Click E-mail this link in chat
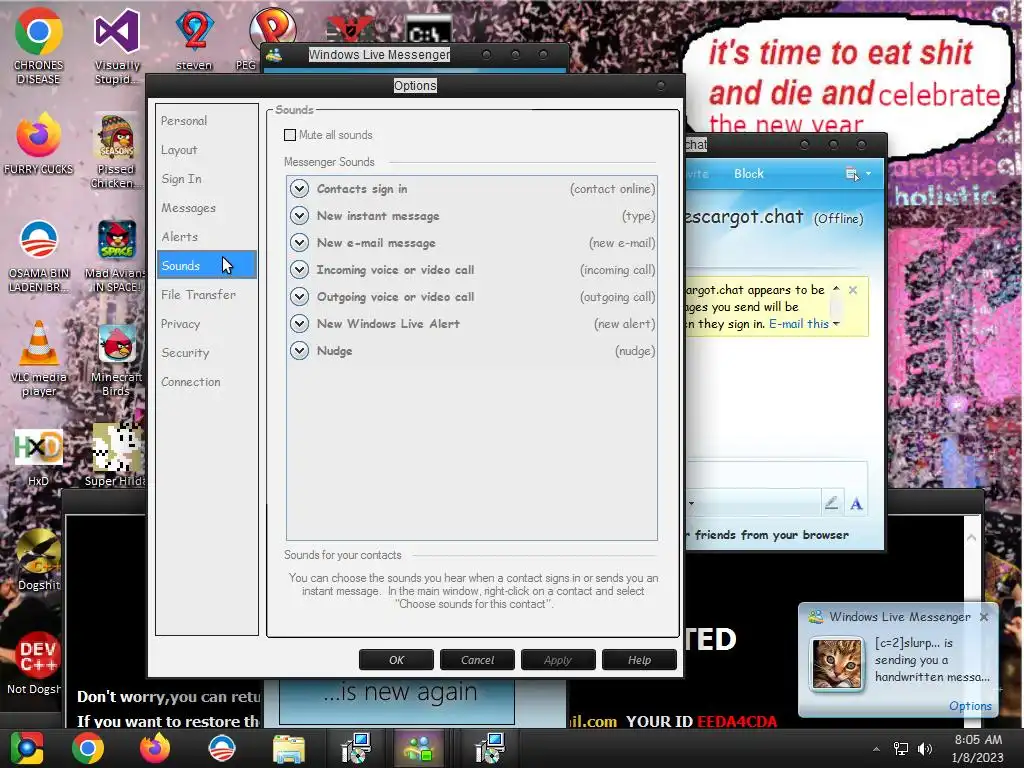Image resolution: width=1024 pixels, height=768 pixels. (799, 324)
